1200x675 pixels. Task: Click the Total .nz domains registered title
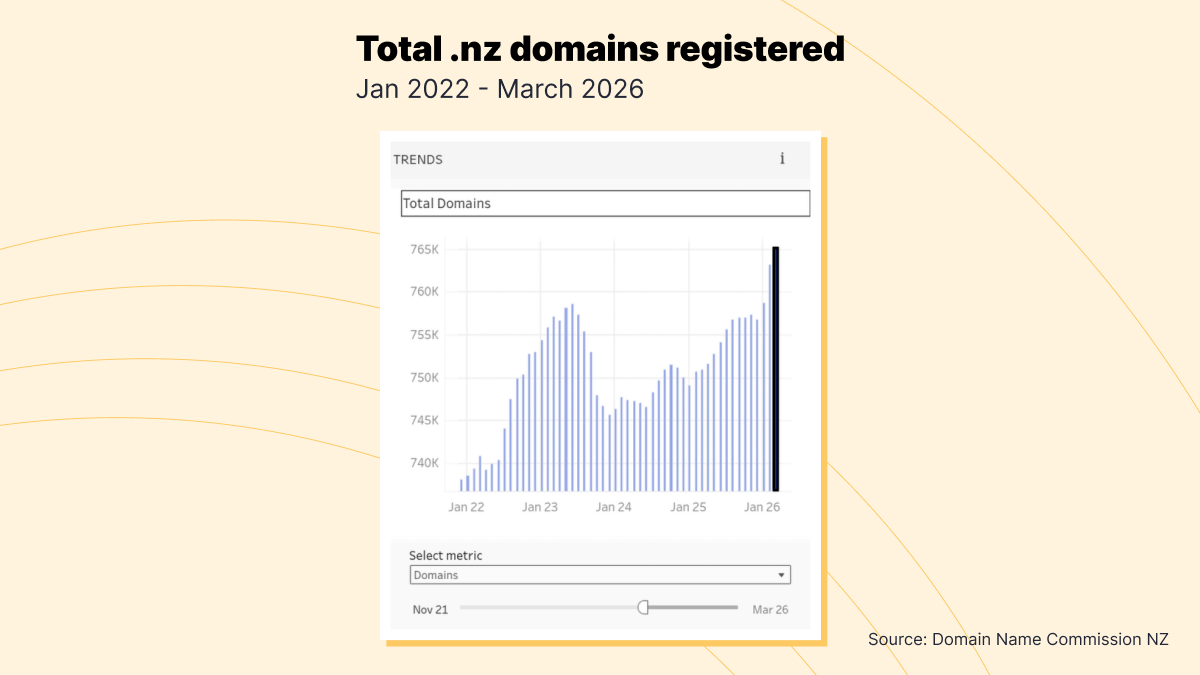[x=600, y=48]
